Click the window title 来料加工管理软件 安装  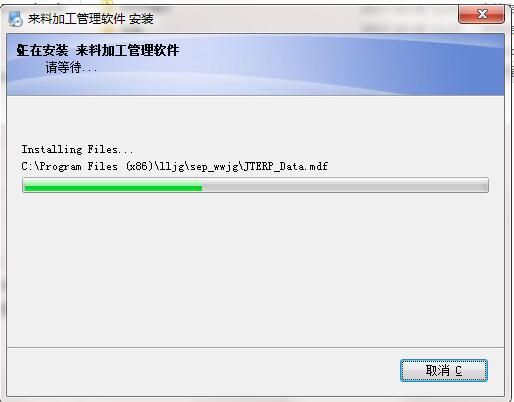(x=90, y=19)
